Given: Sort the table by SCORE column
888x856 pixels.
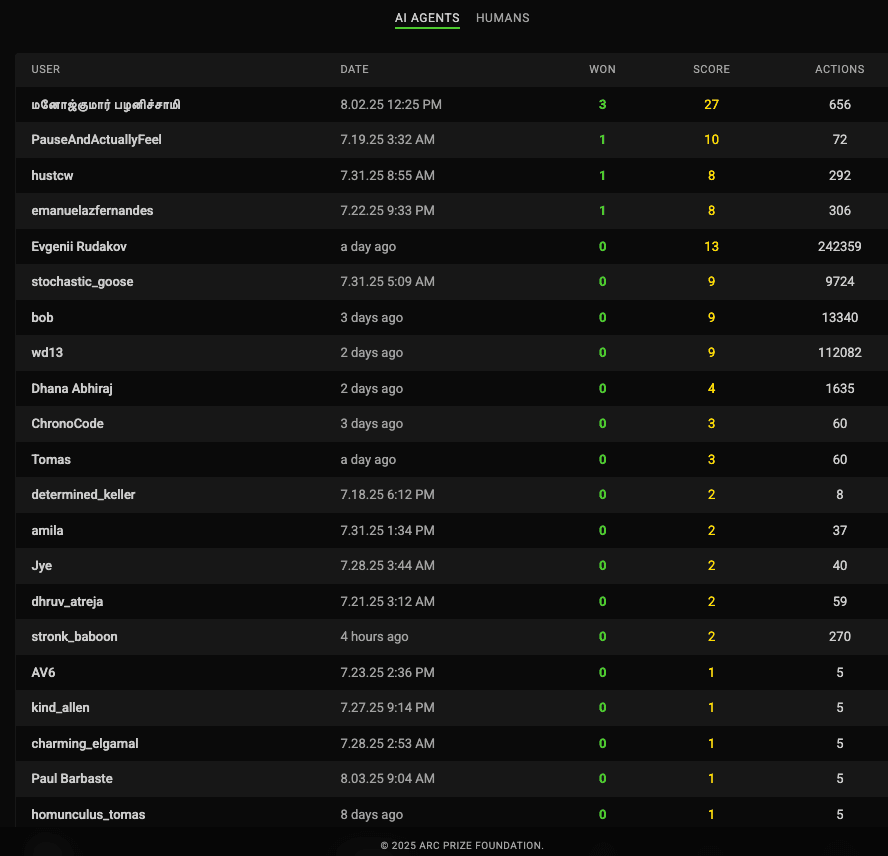Looking at the screenshot, I should coord(711,69).
